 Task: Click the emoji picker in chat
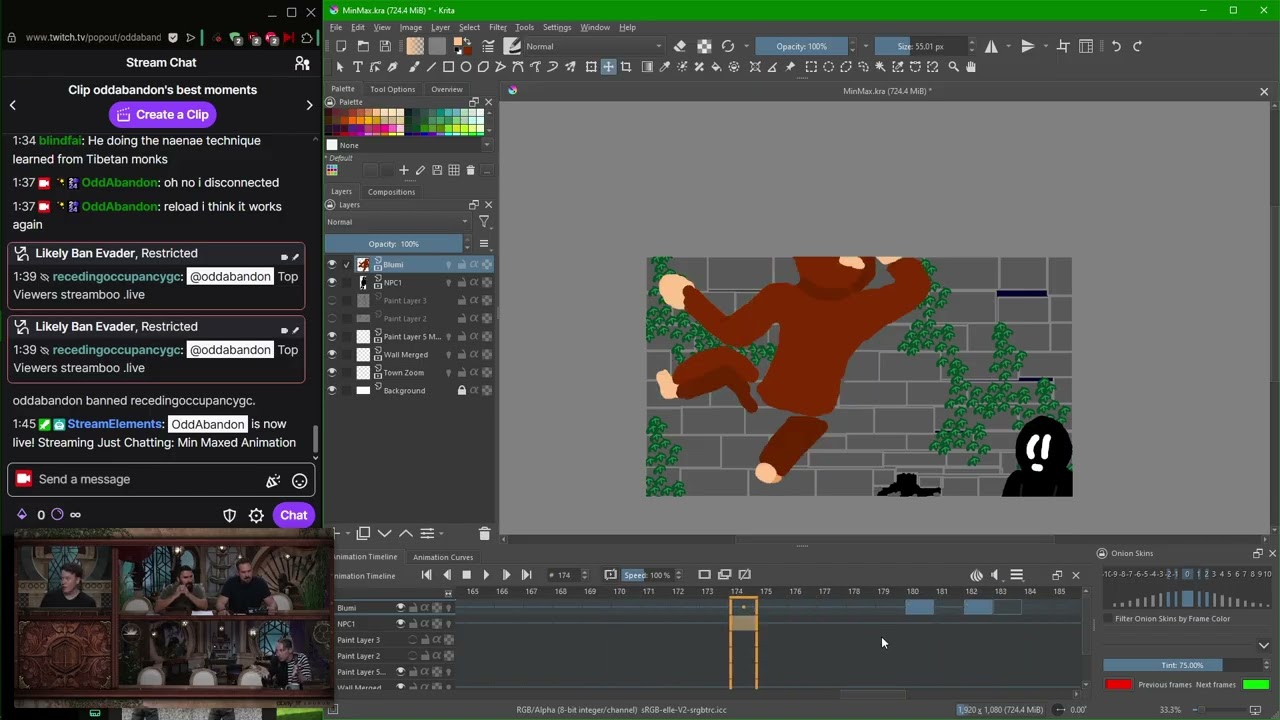pyautogui.click(x=299, y=481)
